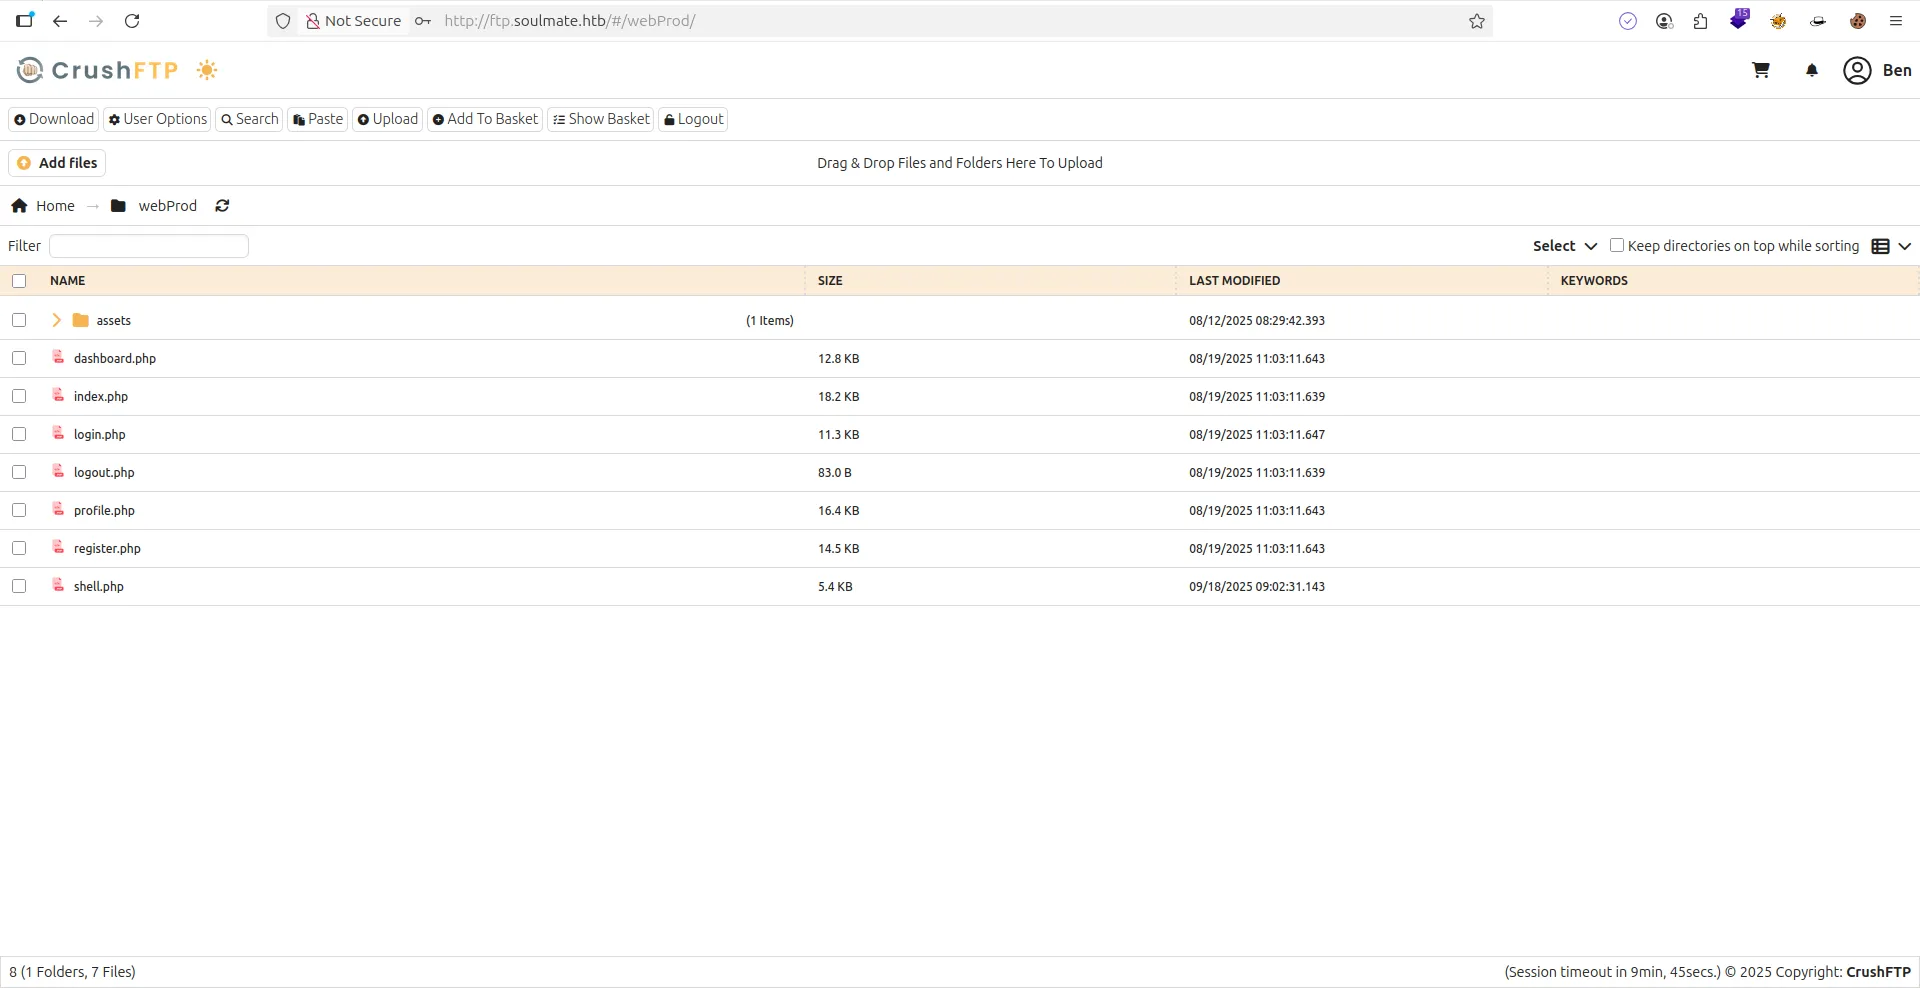Expand the assets folder tree
The image size is (1920, 988).
pos(56,320)
